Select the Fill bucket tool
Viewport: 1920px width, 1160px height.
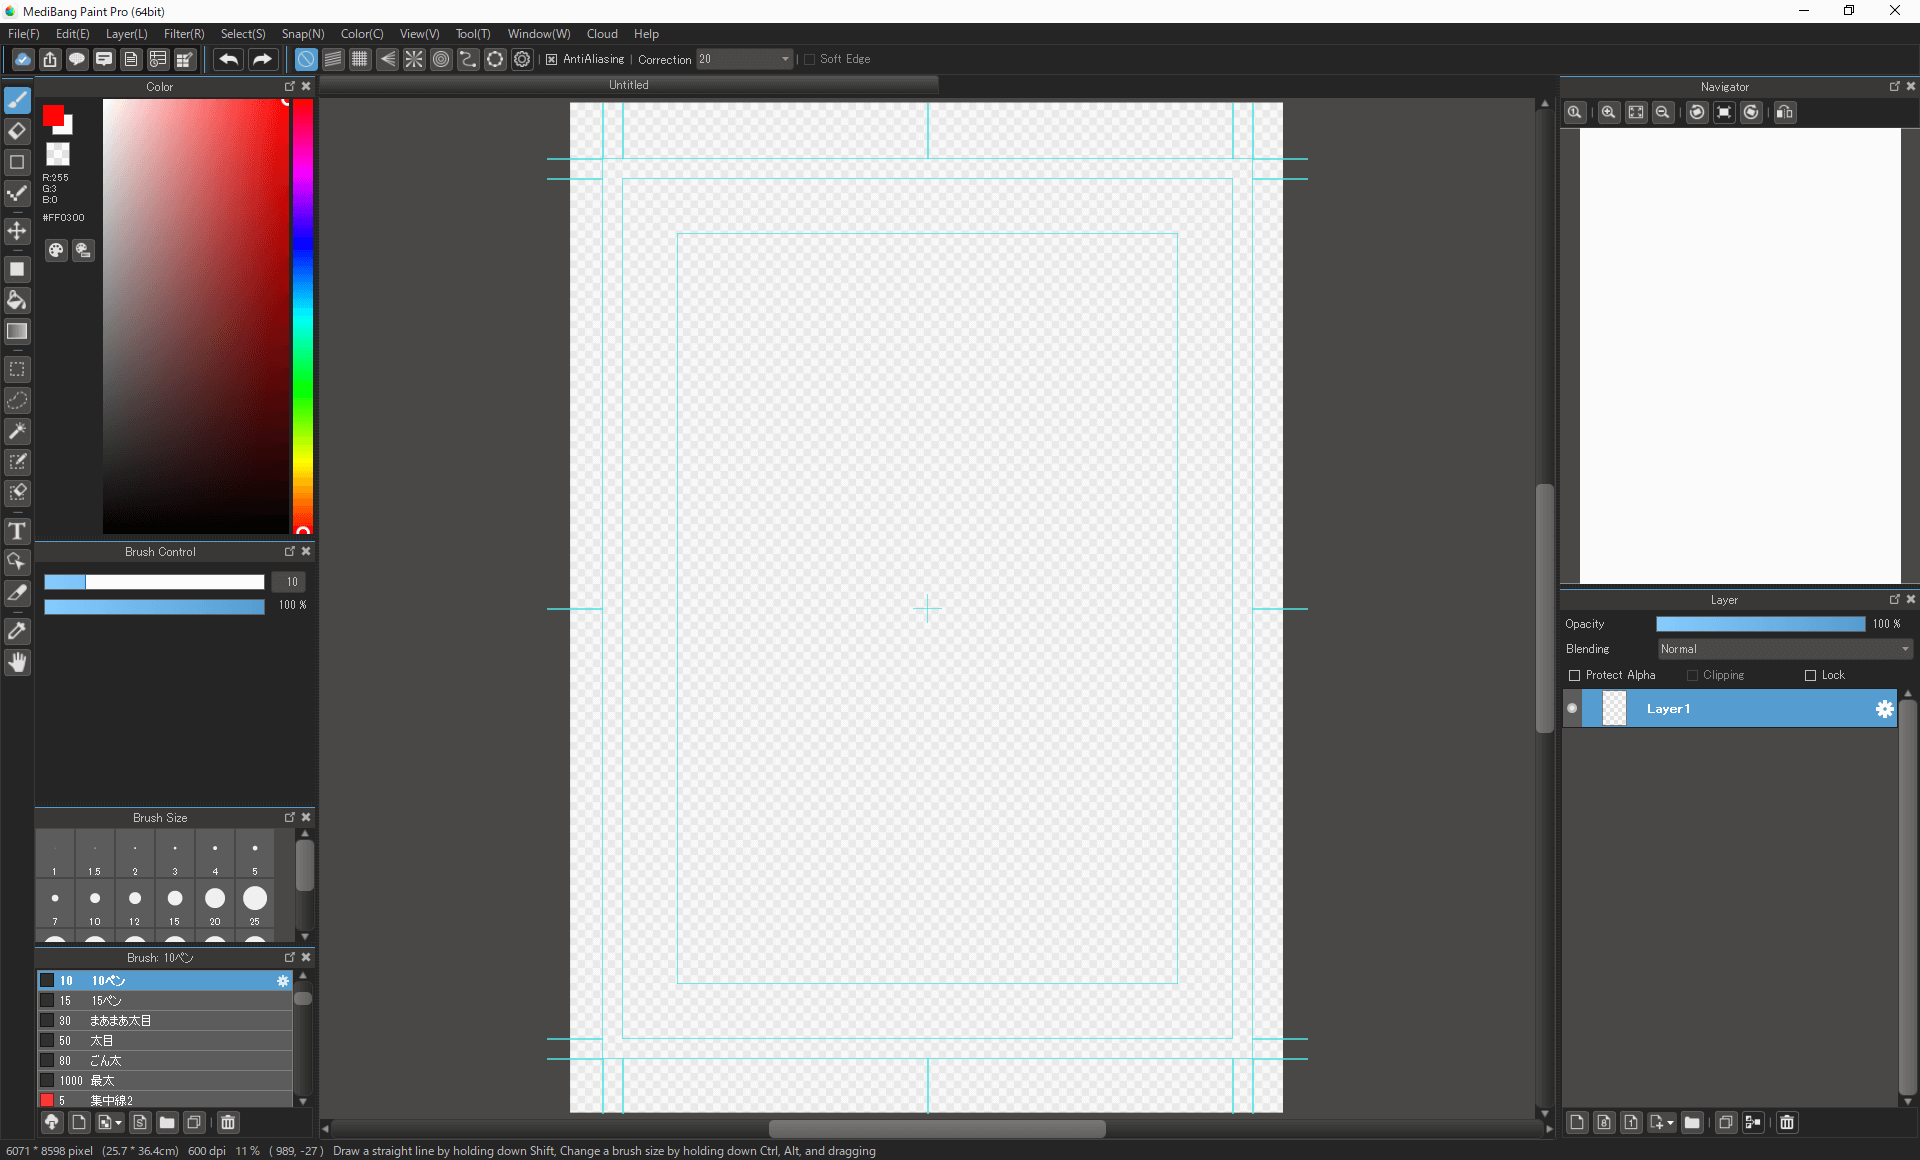point(17,300)
